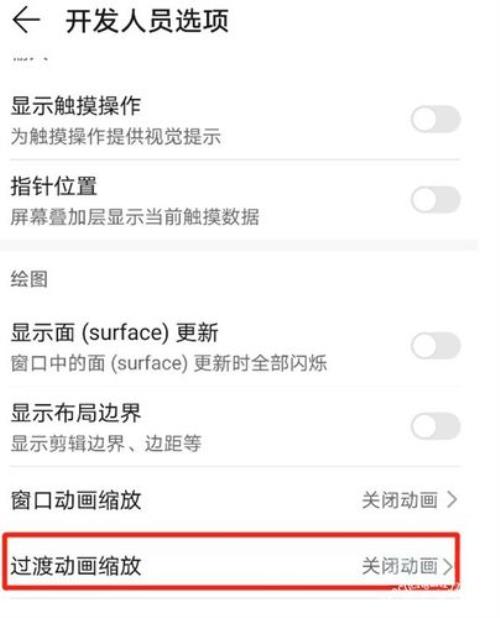Toggle 显示触摸操作 switch

click(436, 119)
